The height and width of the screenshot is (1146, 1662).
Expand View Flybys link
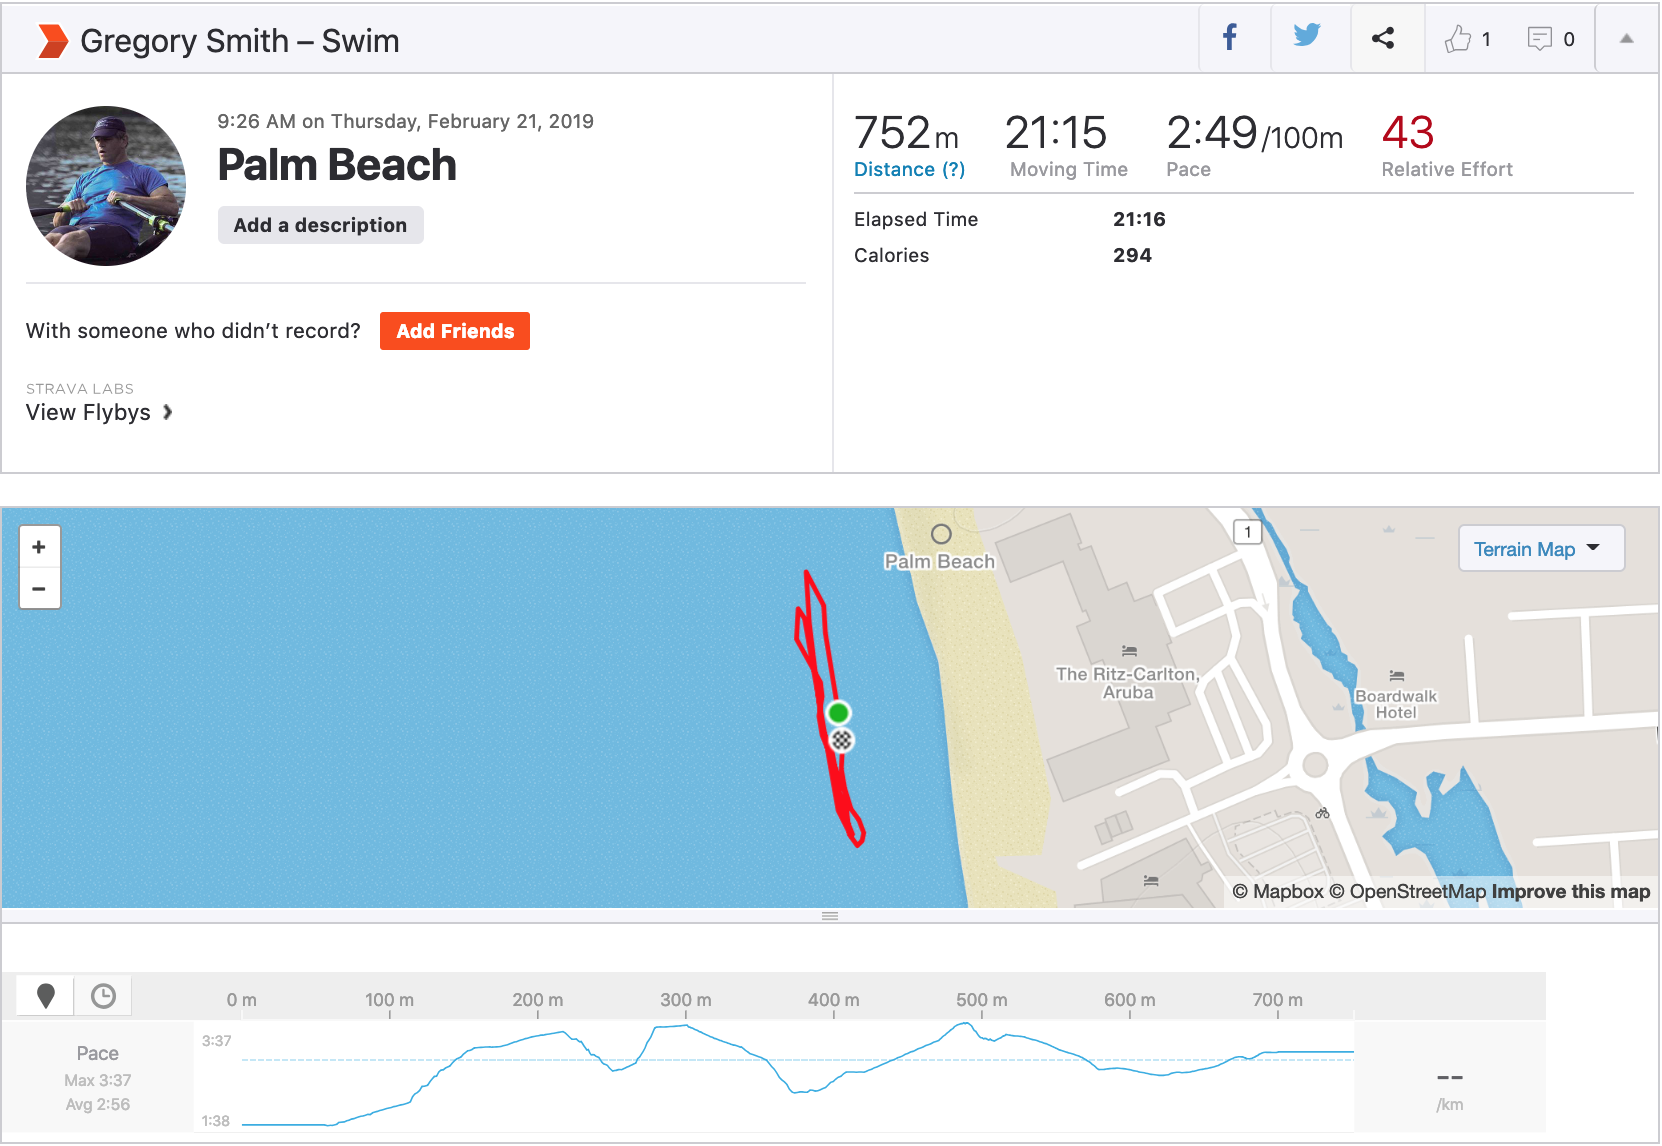(99, 413)
